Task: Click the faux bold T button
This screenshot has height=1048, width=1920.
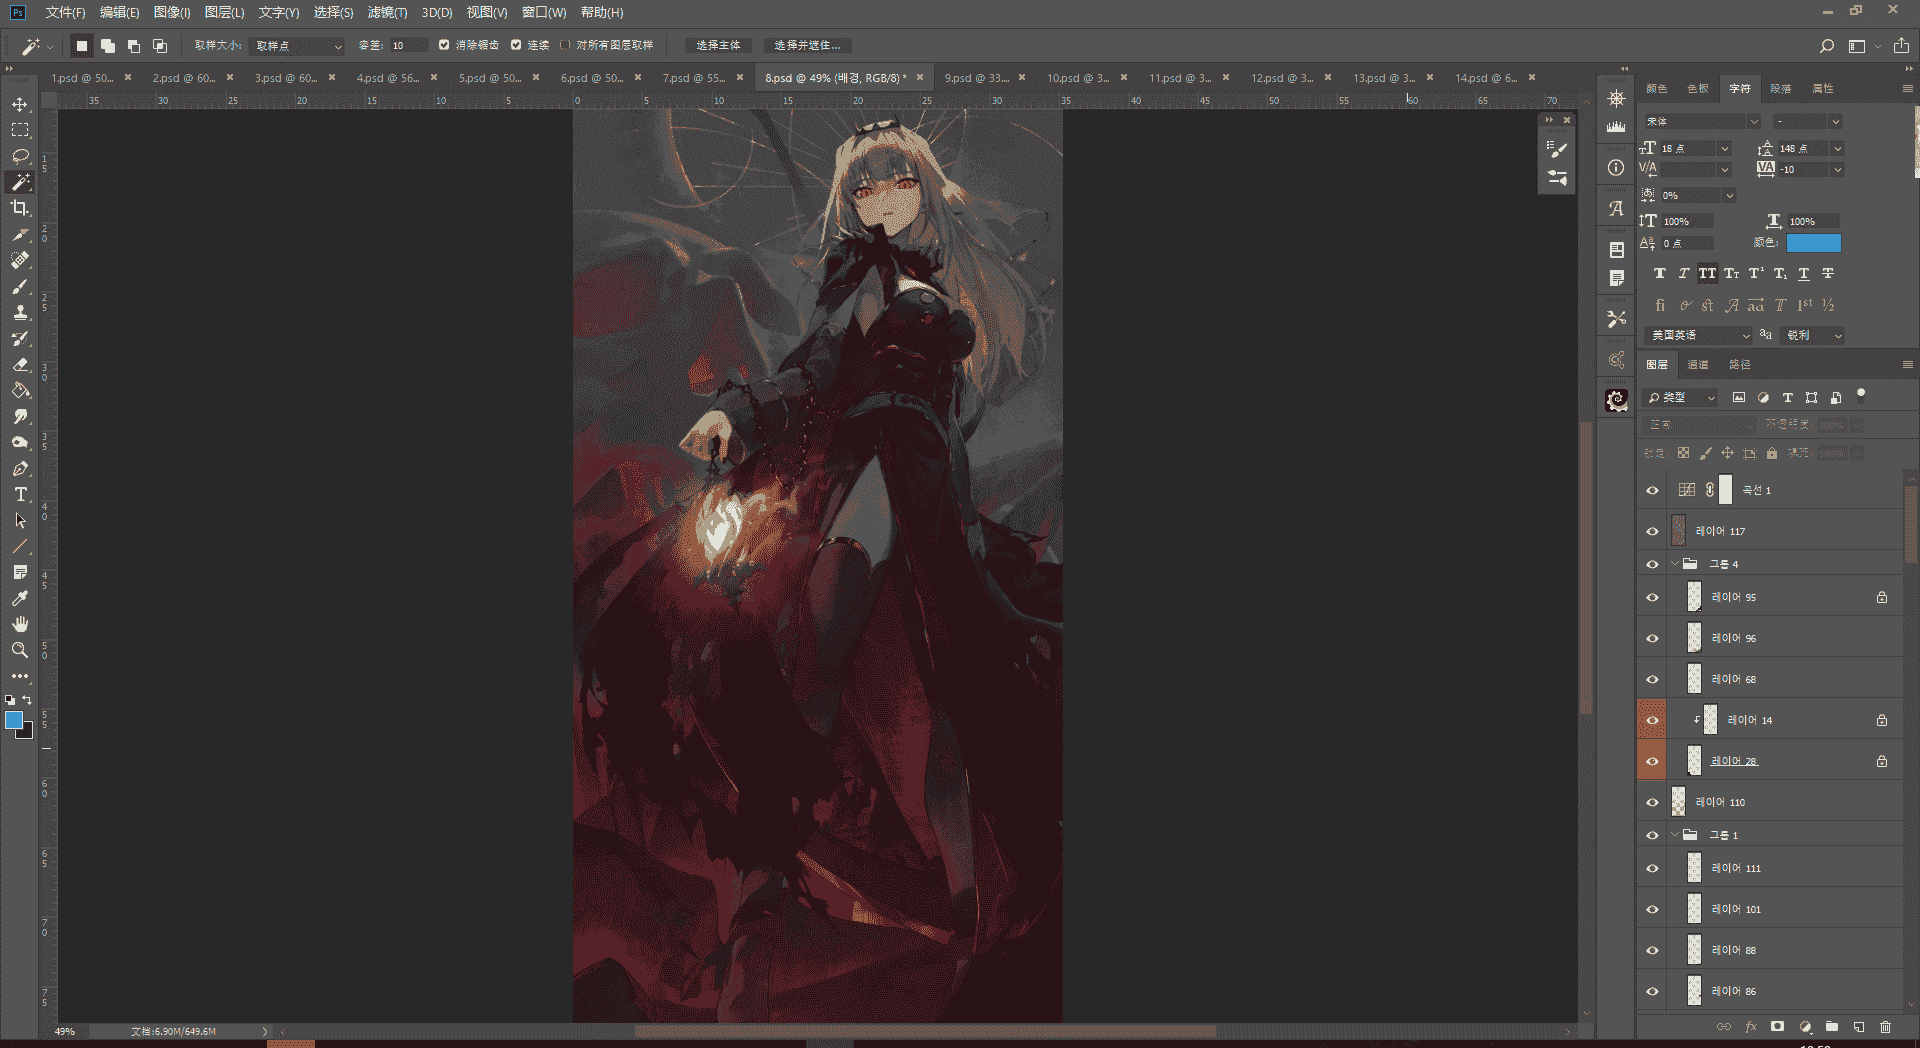Action: pyautogui.click(x=1659, y=274)
